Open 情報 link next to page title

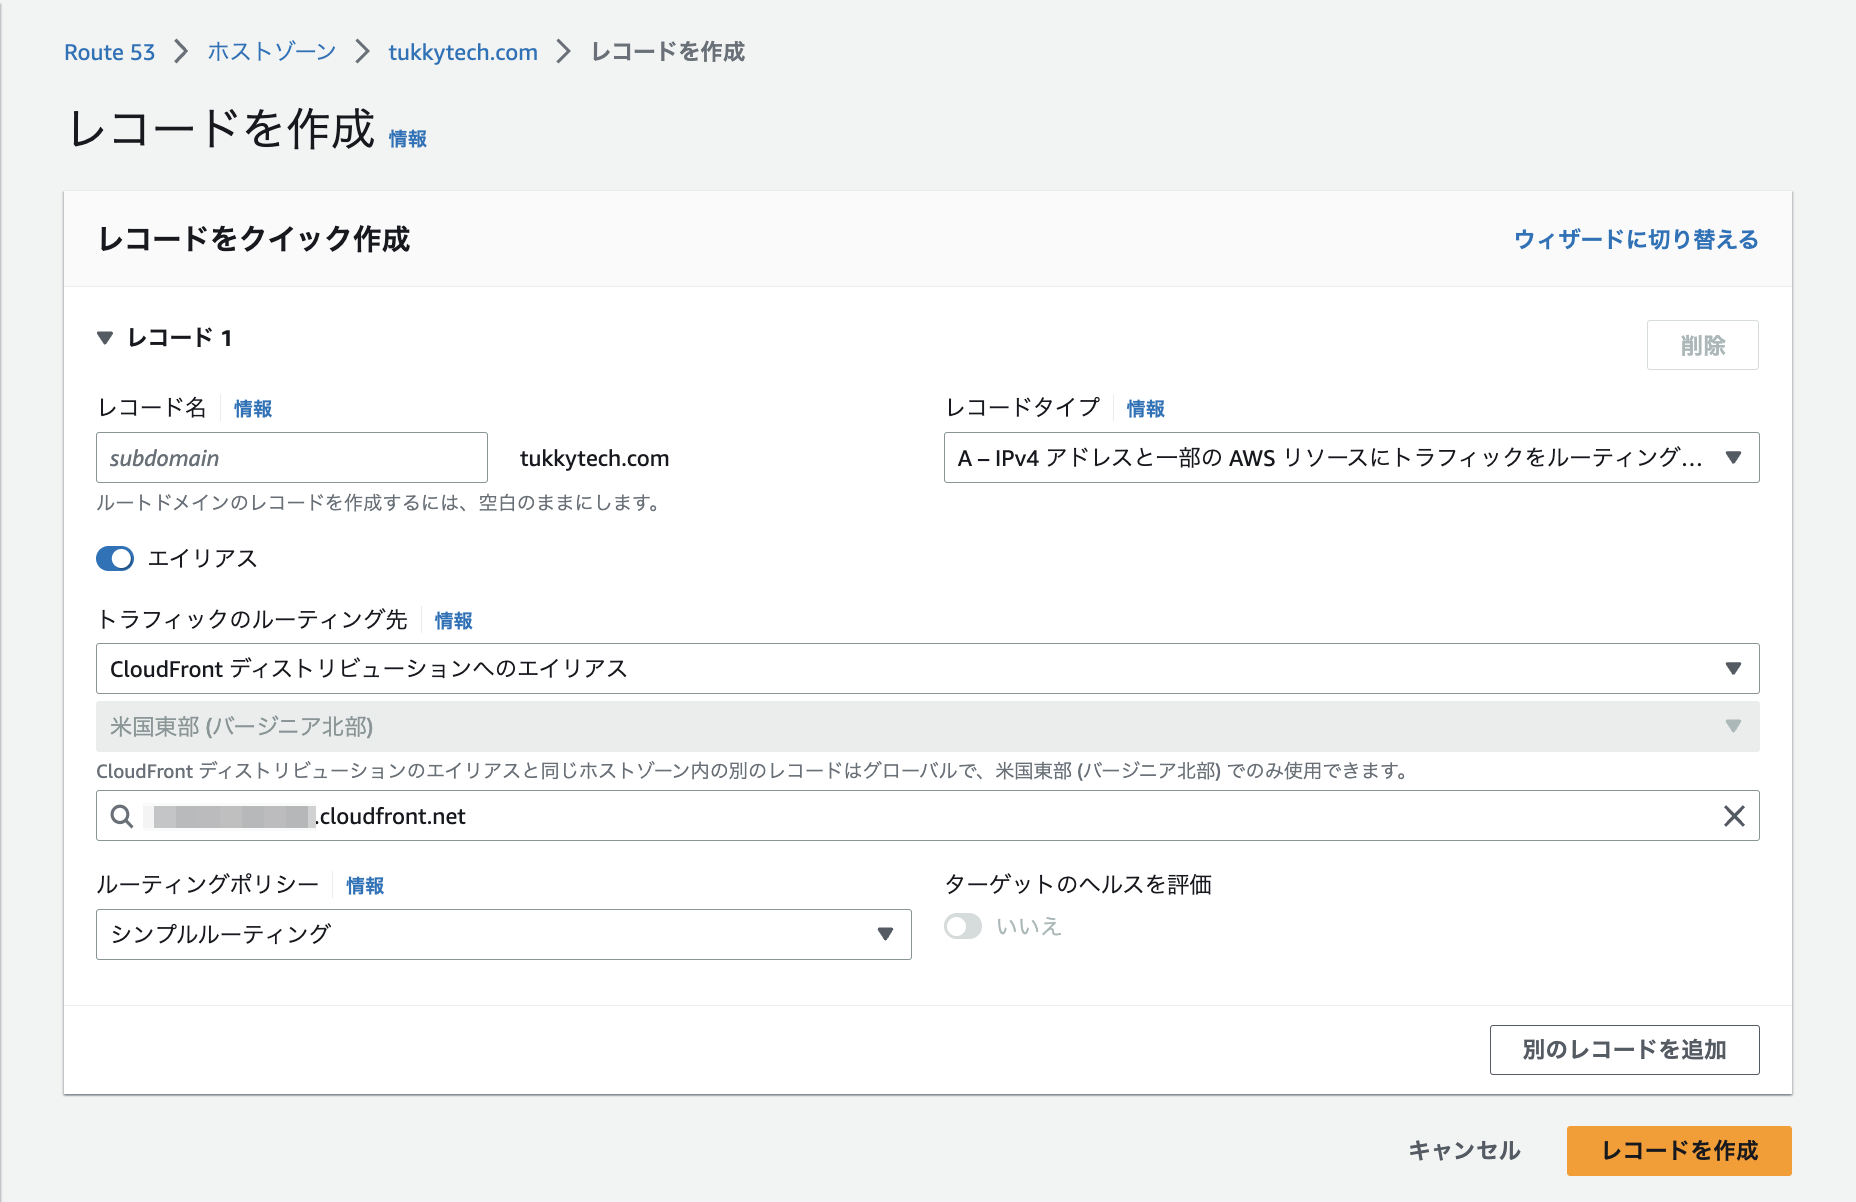click(x=407, y=139)
